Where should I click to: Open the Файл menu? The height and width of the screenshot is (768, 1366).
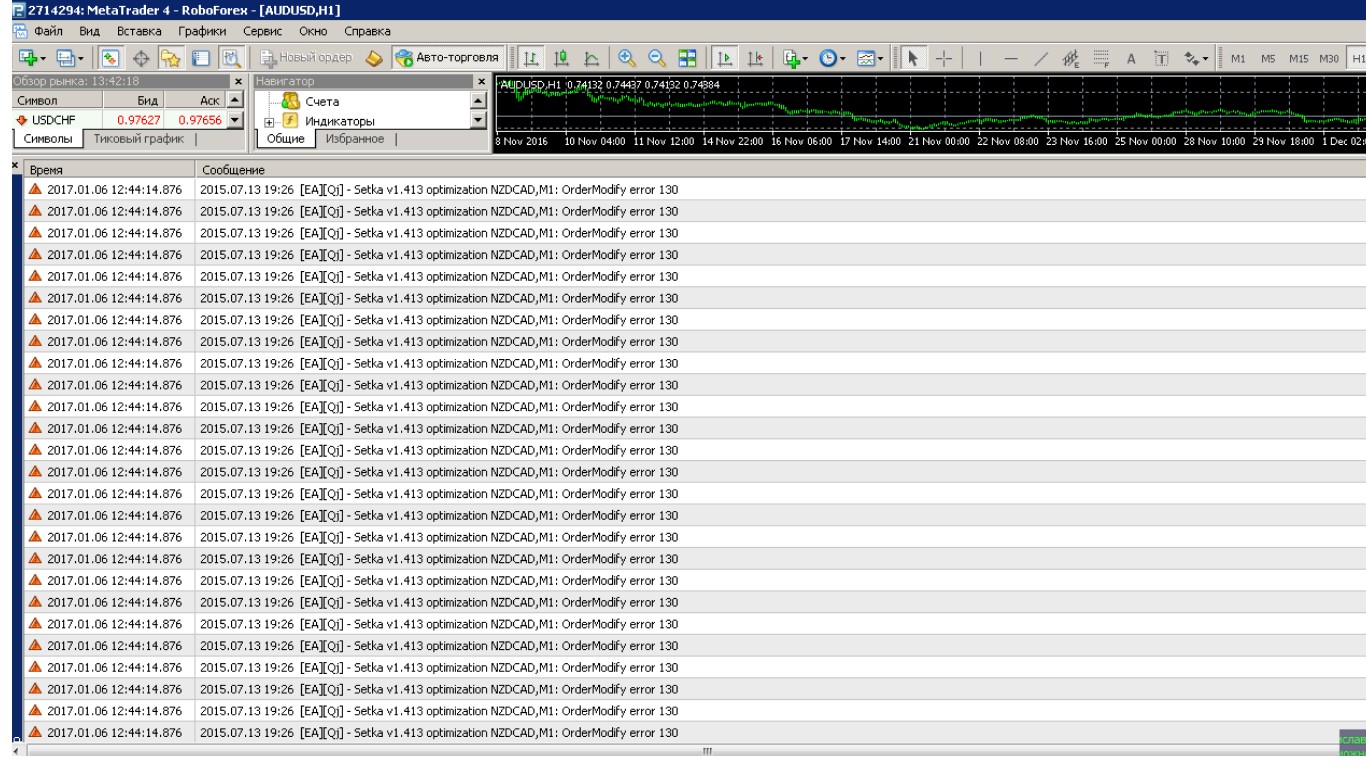coord(49,31)
